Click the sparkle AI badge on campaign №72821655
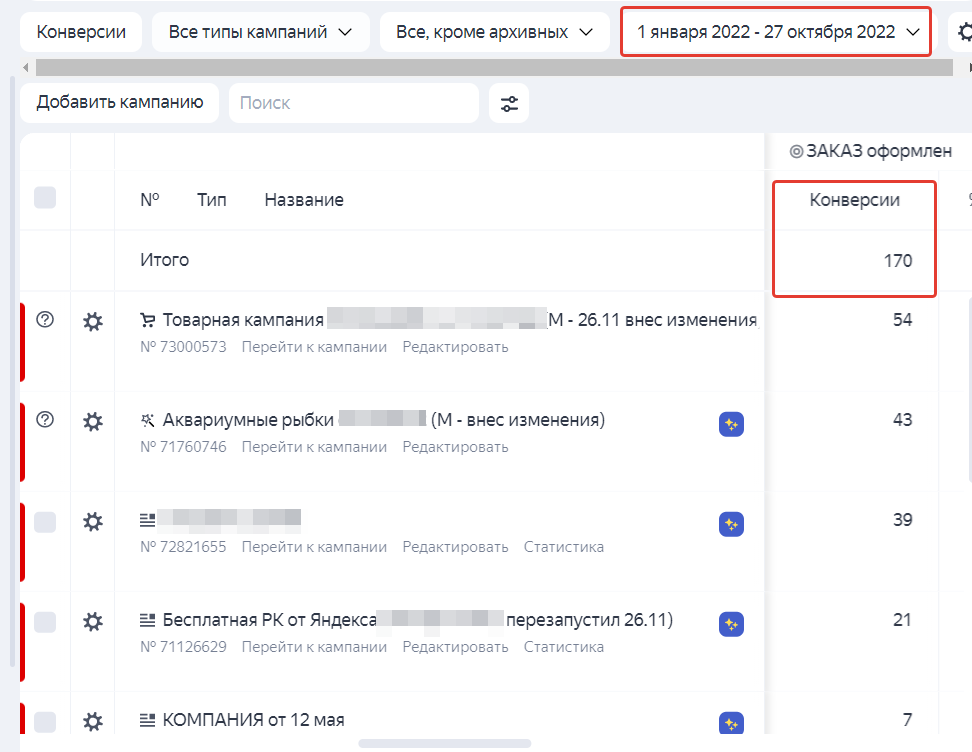This screenshot has width=972, height=752. [731, 524]
